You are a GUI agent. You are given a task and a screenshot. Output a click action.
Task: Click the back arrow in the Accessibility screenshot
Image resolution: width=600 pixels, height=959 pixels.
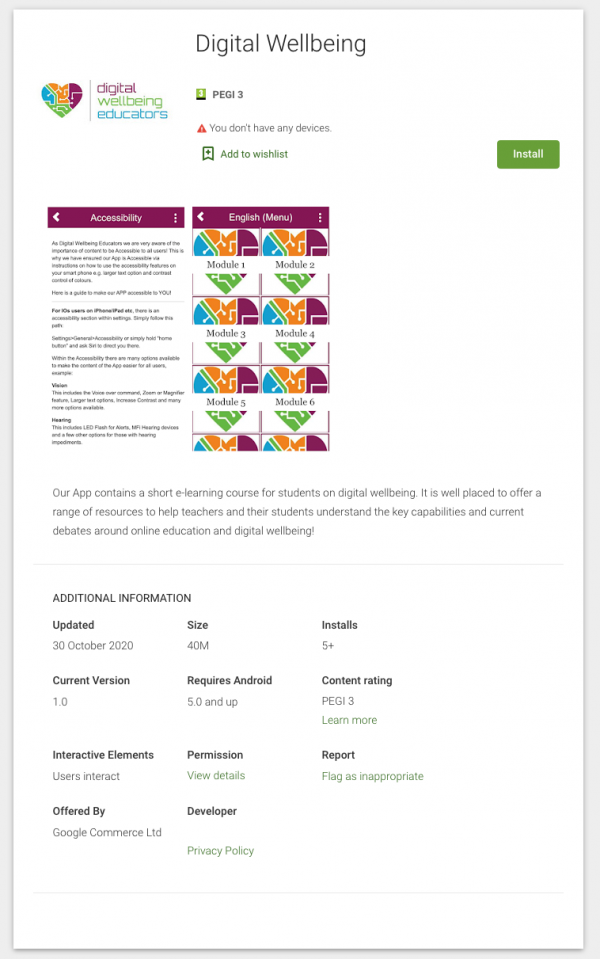point(56,217)
